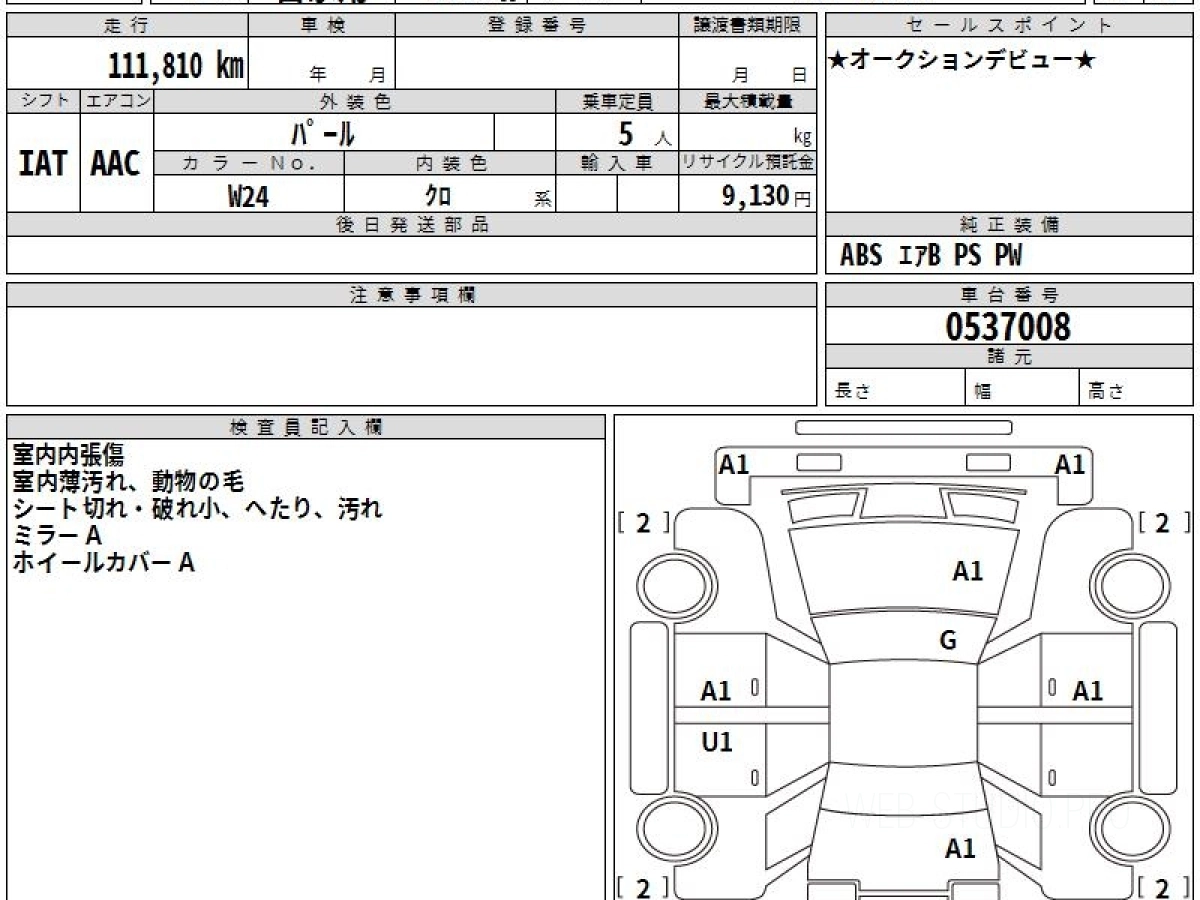The height and width of the screenshot is (900, 1200).
Task: Click the note 室内薄汚れ、動物の毛
Action: click(128, 481)
